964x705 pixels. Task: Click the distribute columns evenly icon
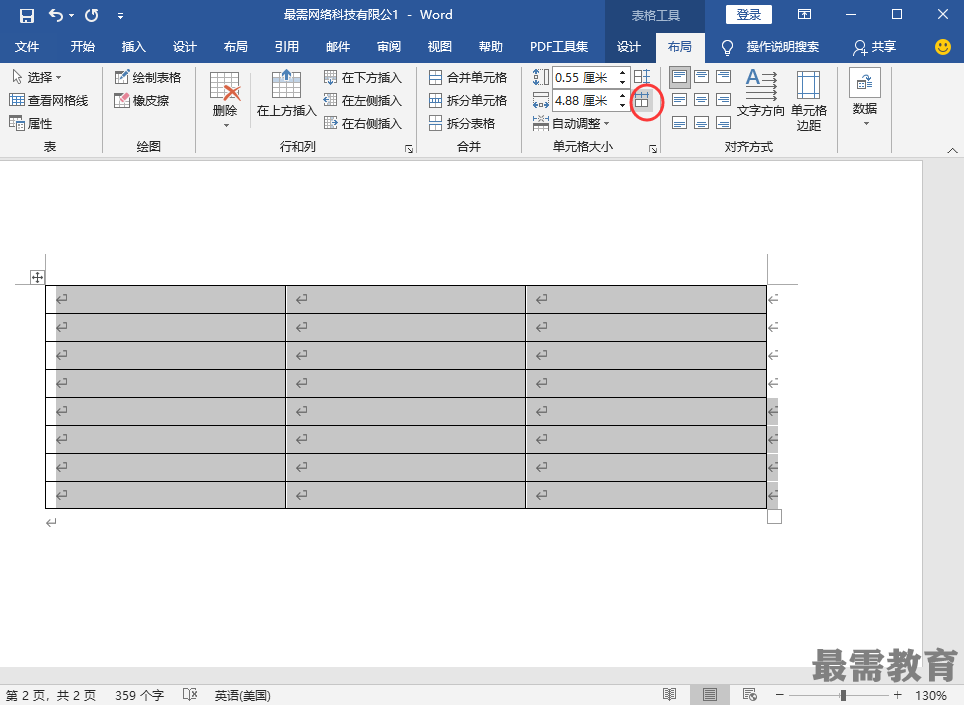[642, 100]
